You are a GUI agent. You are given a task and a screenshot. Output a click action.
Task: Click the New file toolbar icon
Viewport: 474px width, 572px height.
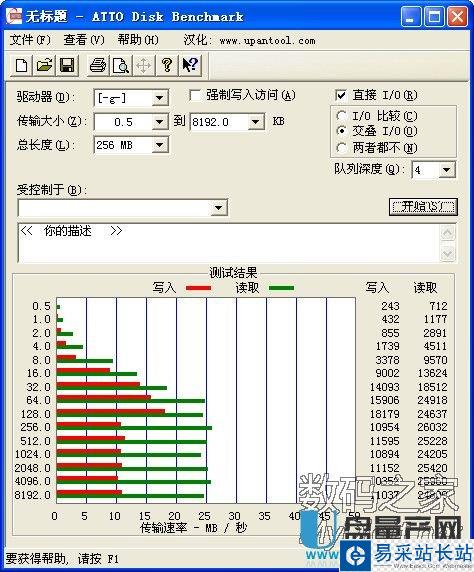pos(22,65)
